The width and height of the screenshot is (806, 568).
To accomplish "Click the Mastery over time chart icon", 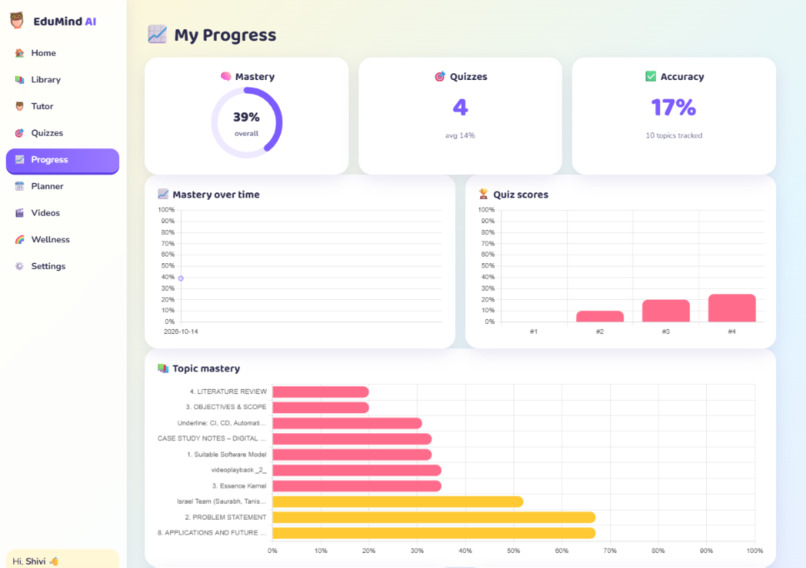I will 163,194.
